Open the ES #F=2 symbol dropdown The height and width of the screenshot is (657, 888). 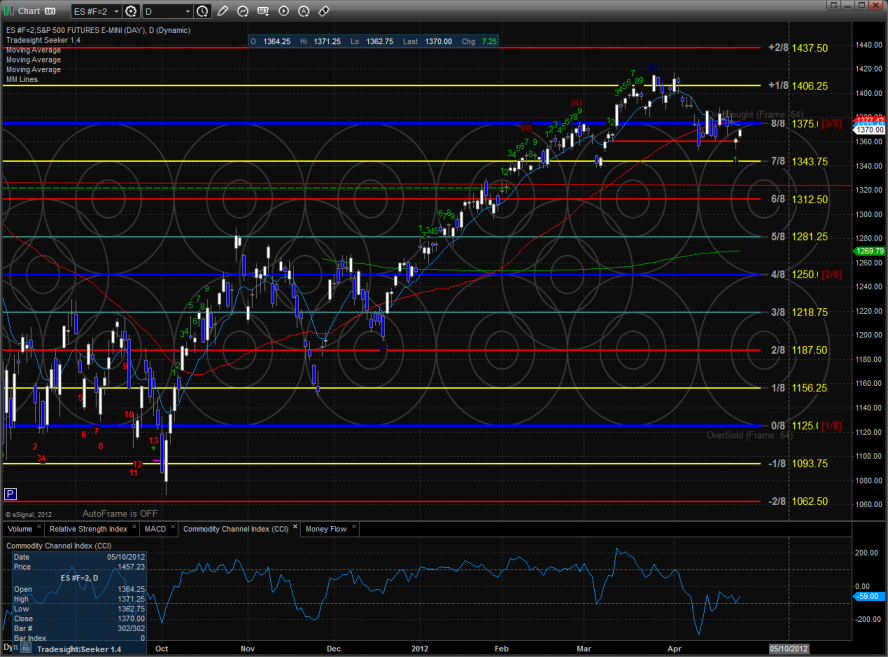click(95, 11)
